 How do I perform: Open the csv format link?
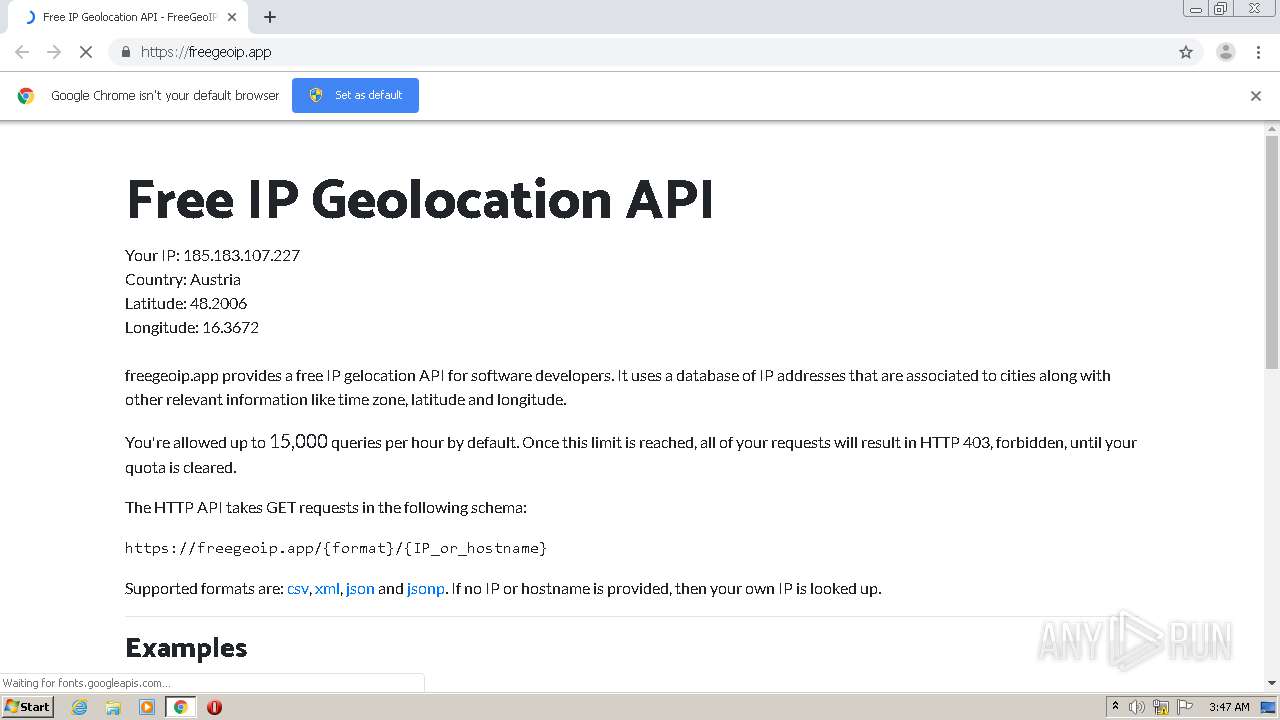click(298, 589)
